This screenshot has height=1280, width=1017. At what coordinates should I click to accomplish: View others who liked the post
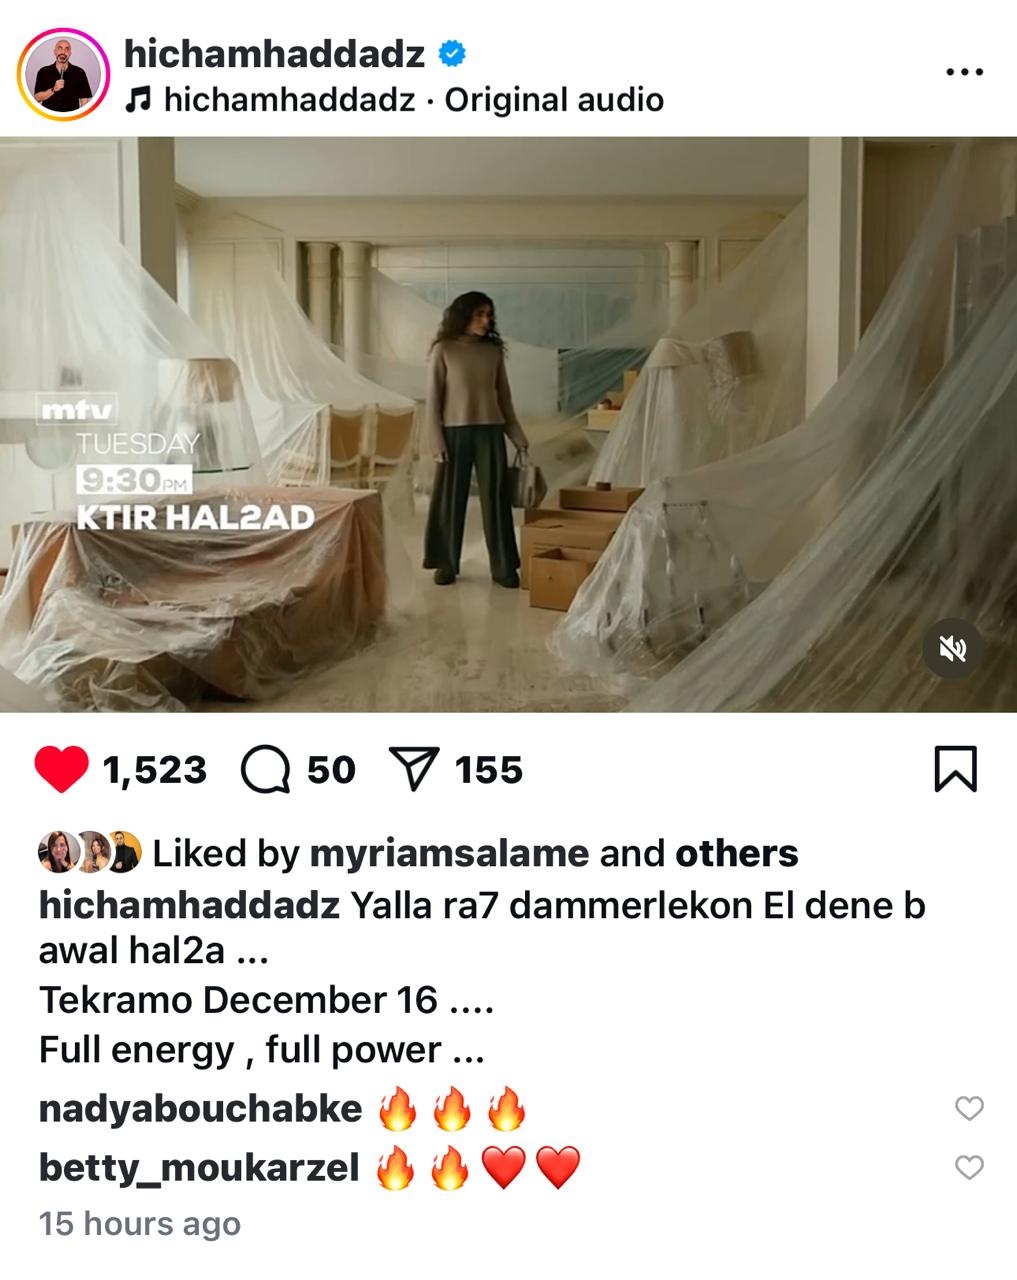pos(737,853)
